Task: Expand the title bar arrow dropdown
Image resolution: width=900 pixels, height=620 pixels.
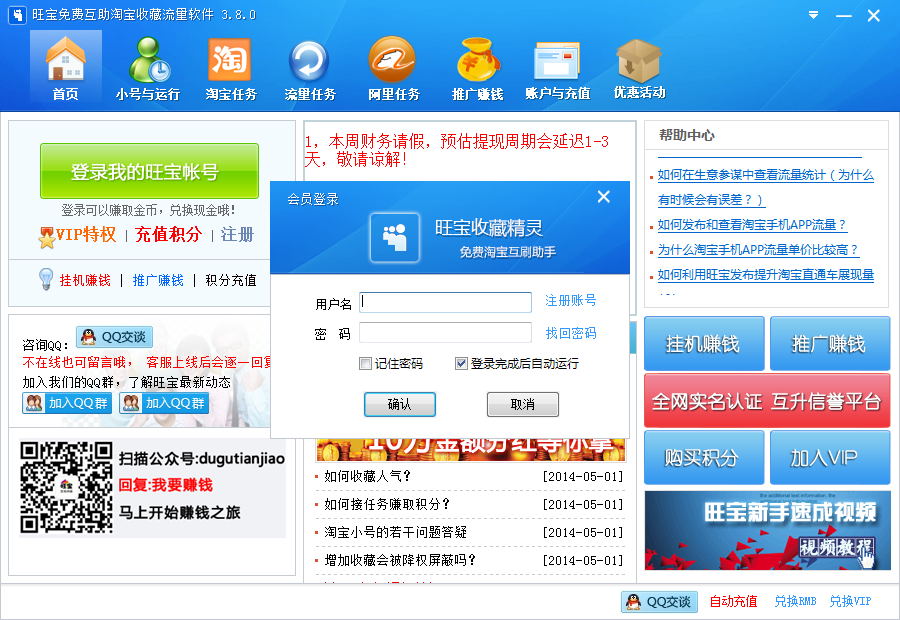Action: (x=811, y=16)
